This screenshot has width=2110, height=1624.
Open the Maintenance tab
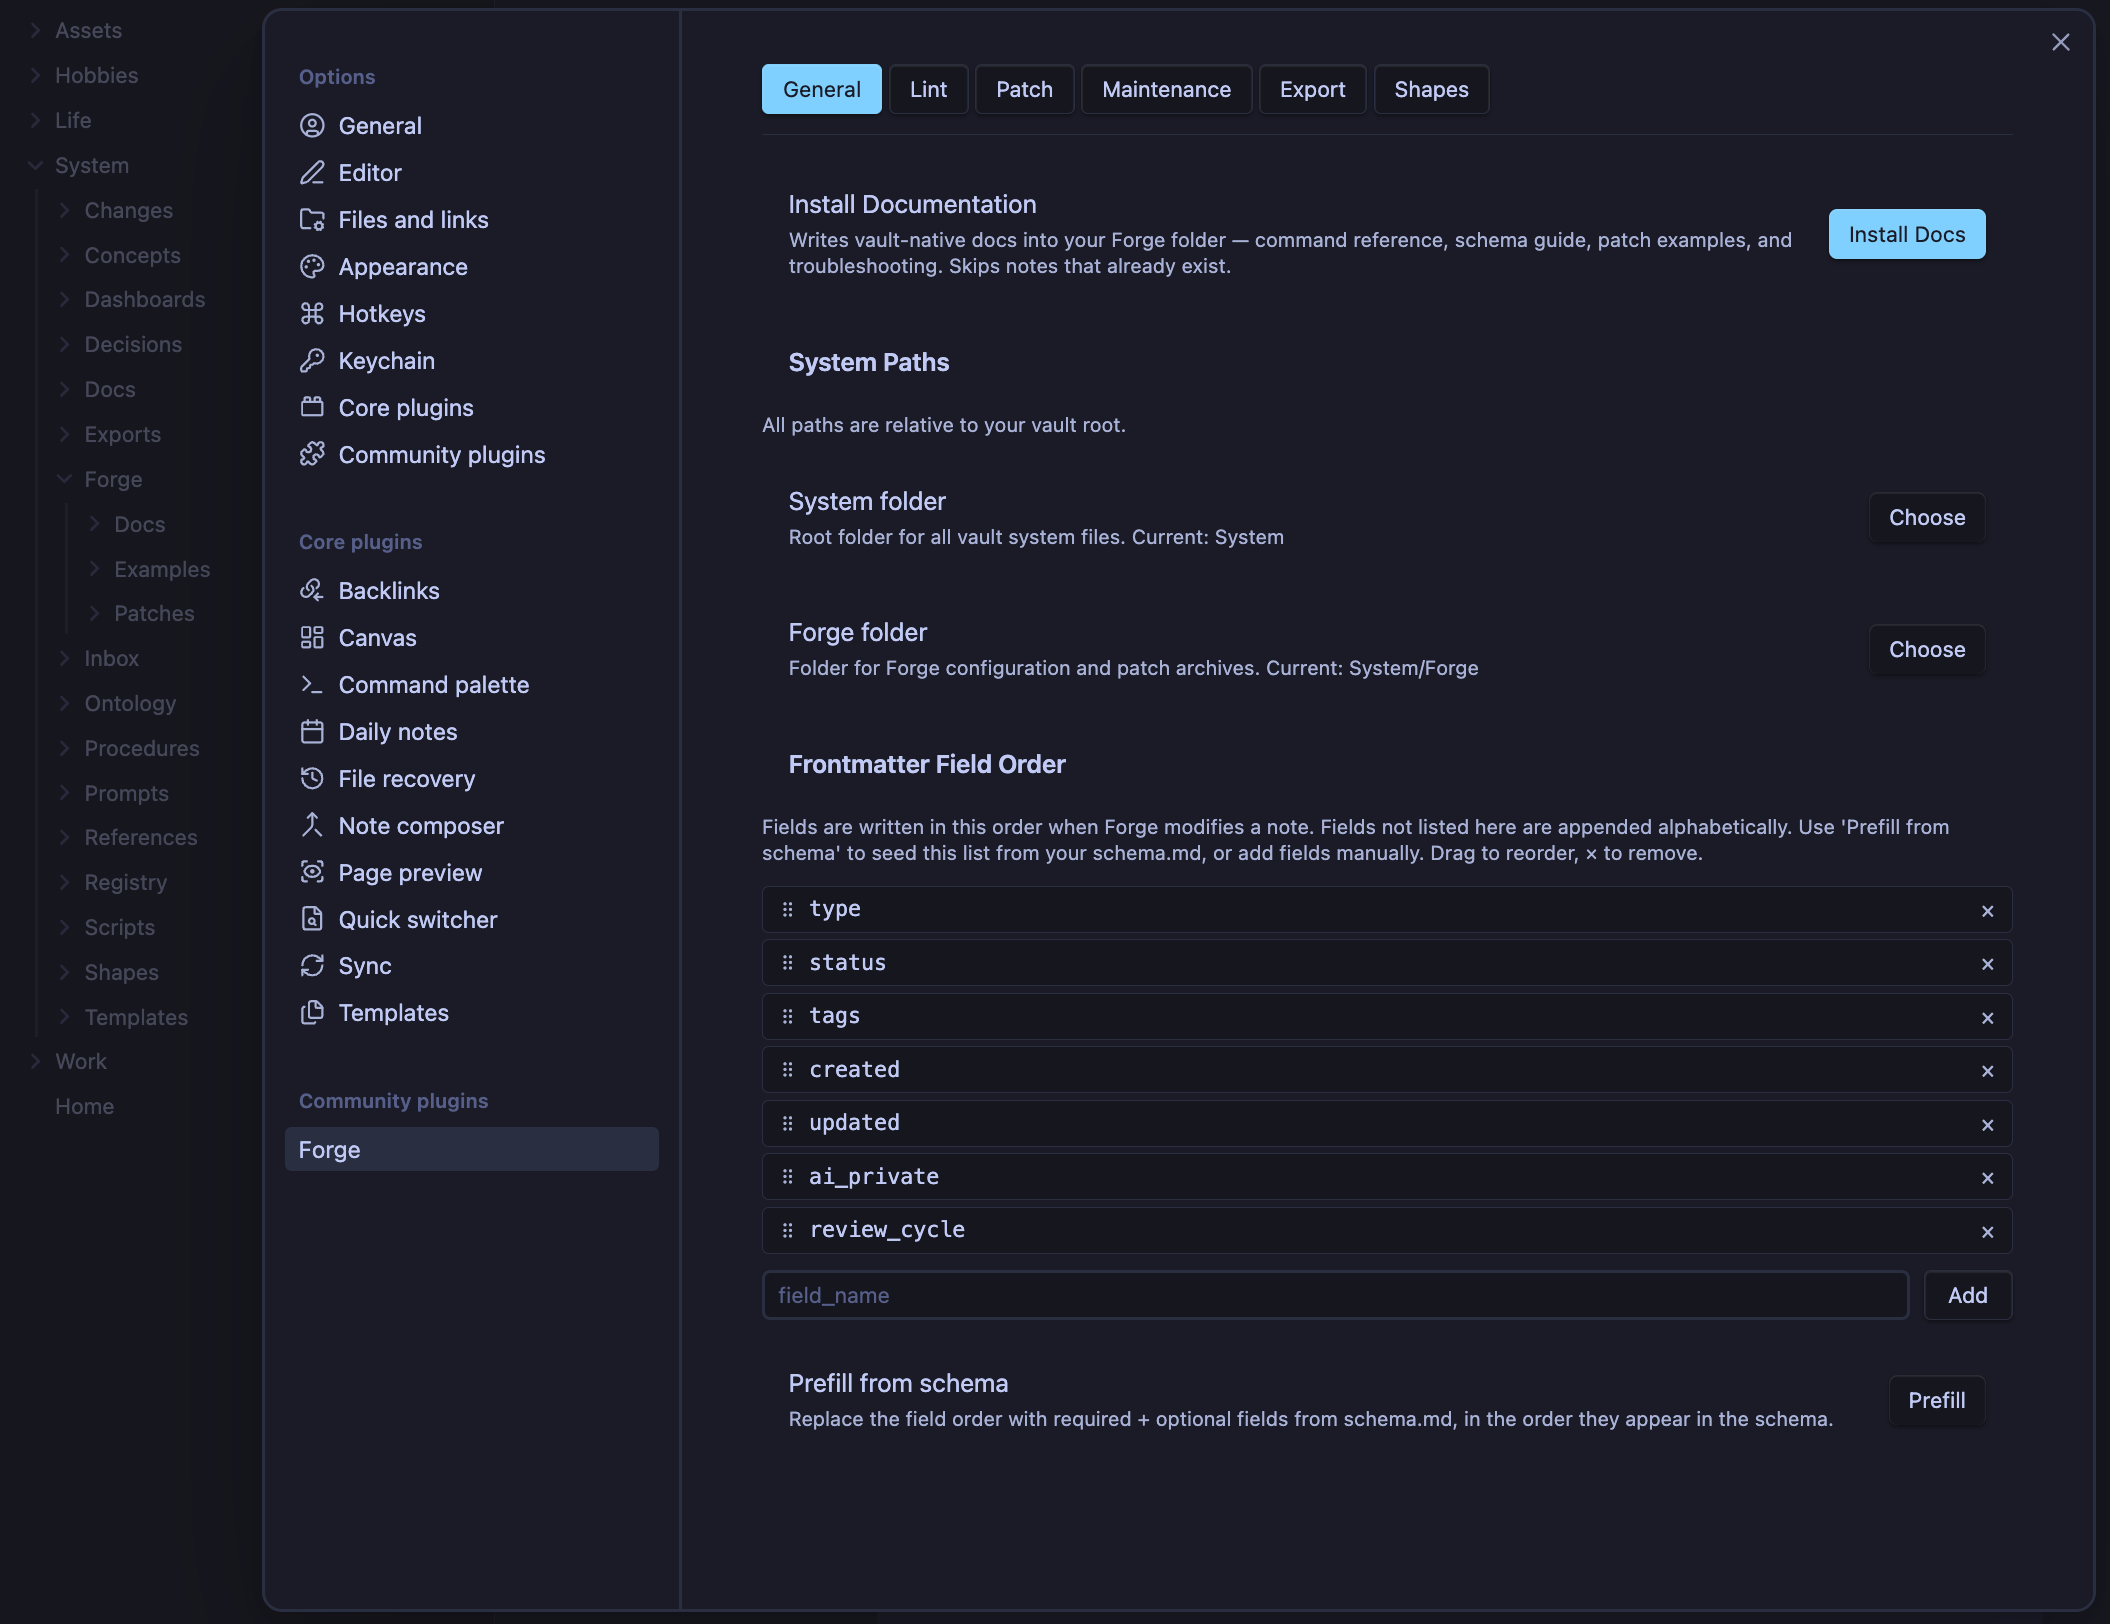click(1166, 90)
